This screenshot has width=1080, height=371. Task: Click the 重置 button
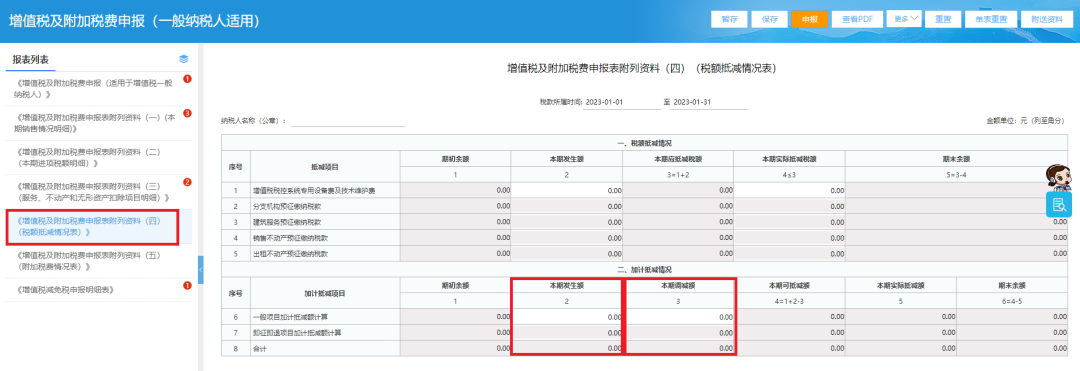click(943, 19)
